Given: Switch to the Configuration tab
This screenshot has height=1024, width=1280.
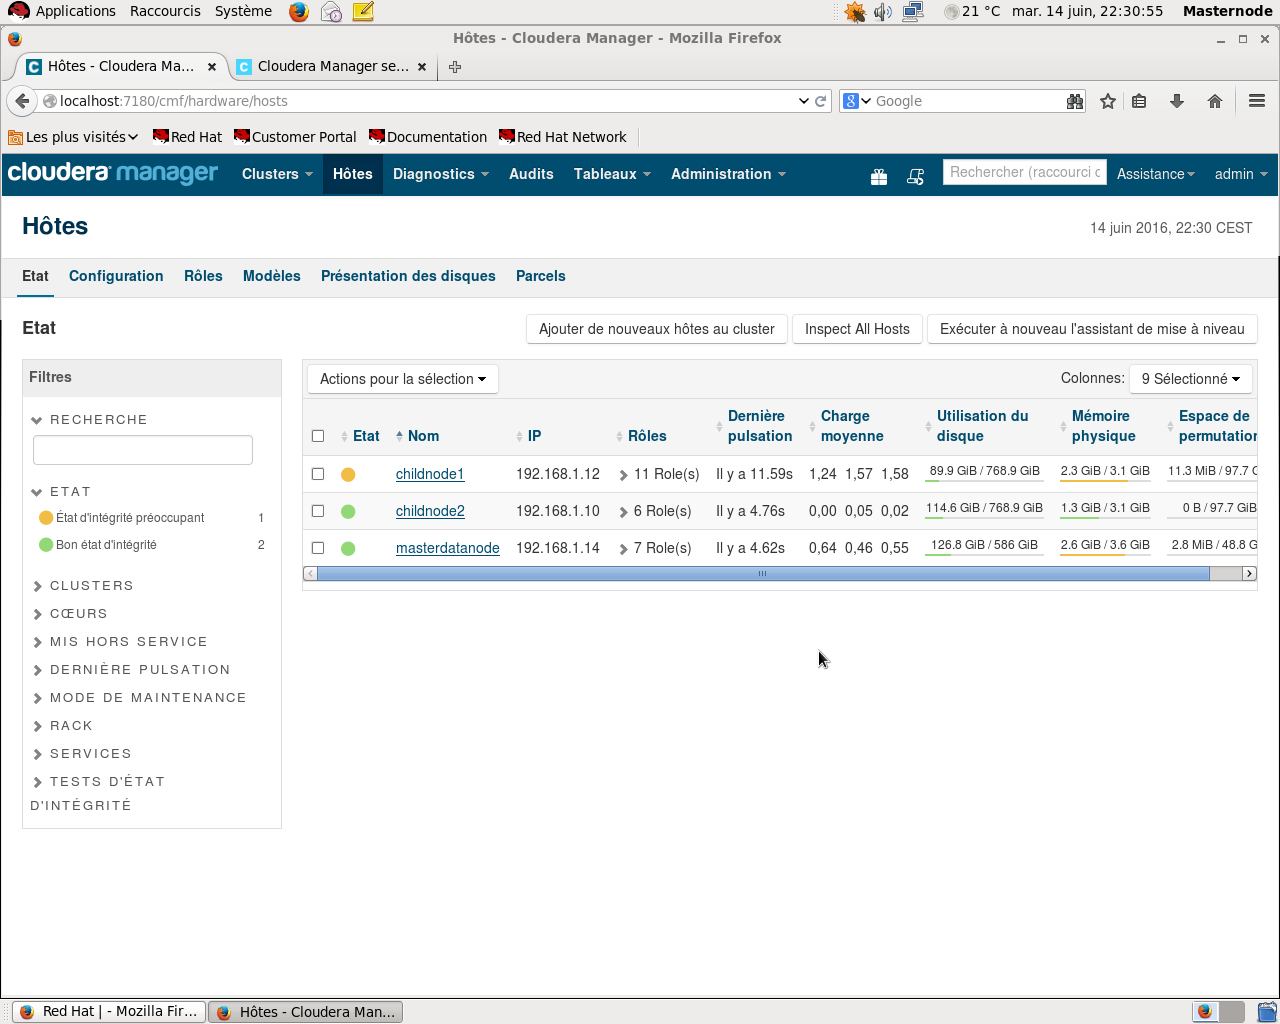Looking at the screenshot, I should click(x=116, y=276).
